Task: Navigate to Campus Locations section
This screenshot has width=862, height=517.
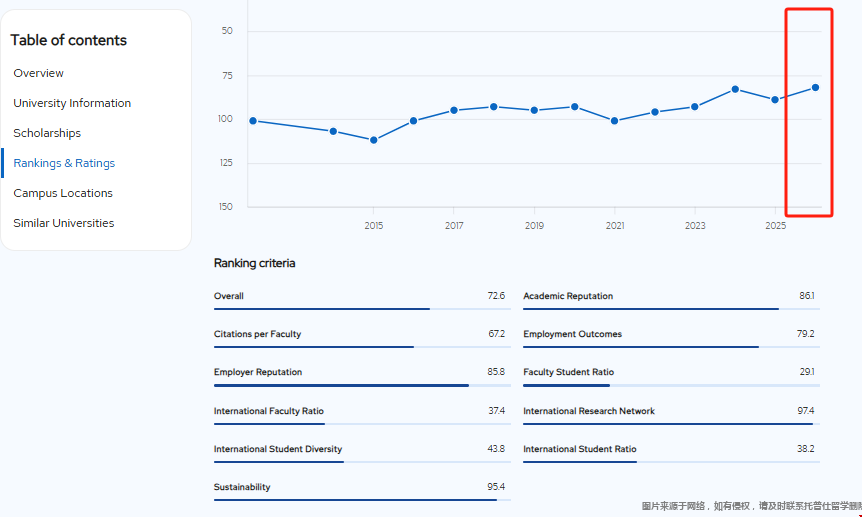Action: tap(63, 193)
